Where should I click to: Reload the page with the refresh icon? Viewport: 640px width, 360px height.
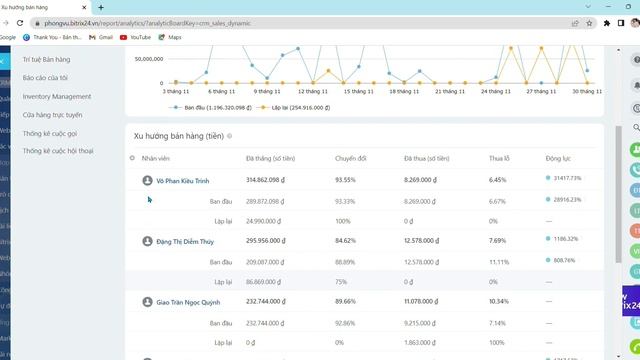(x=20, y=23)
